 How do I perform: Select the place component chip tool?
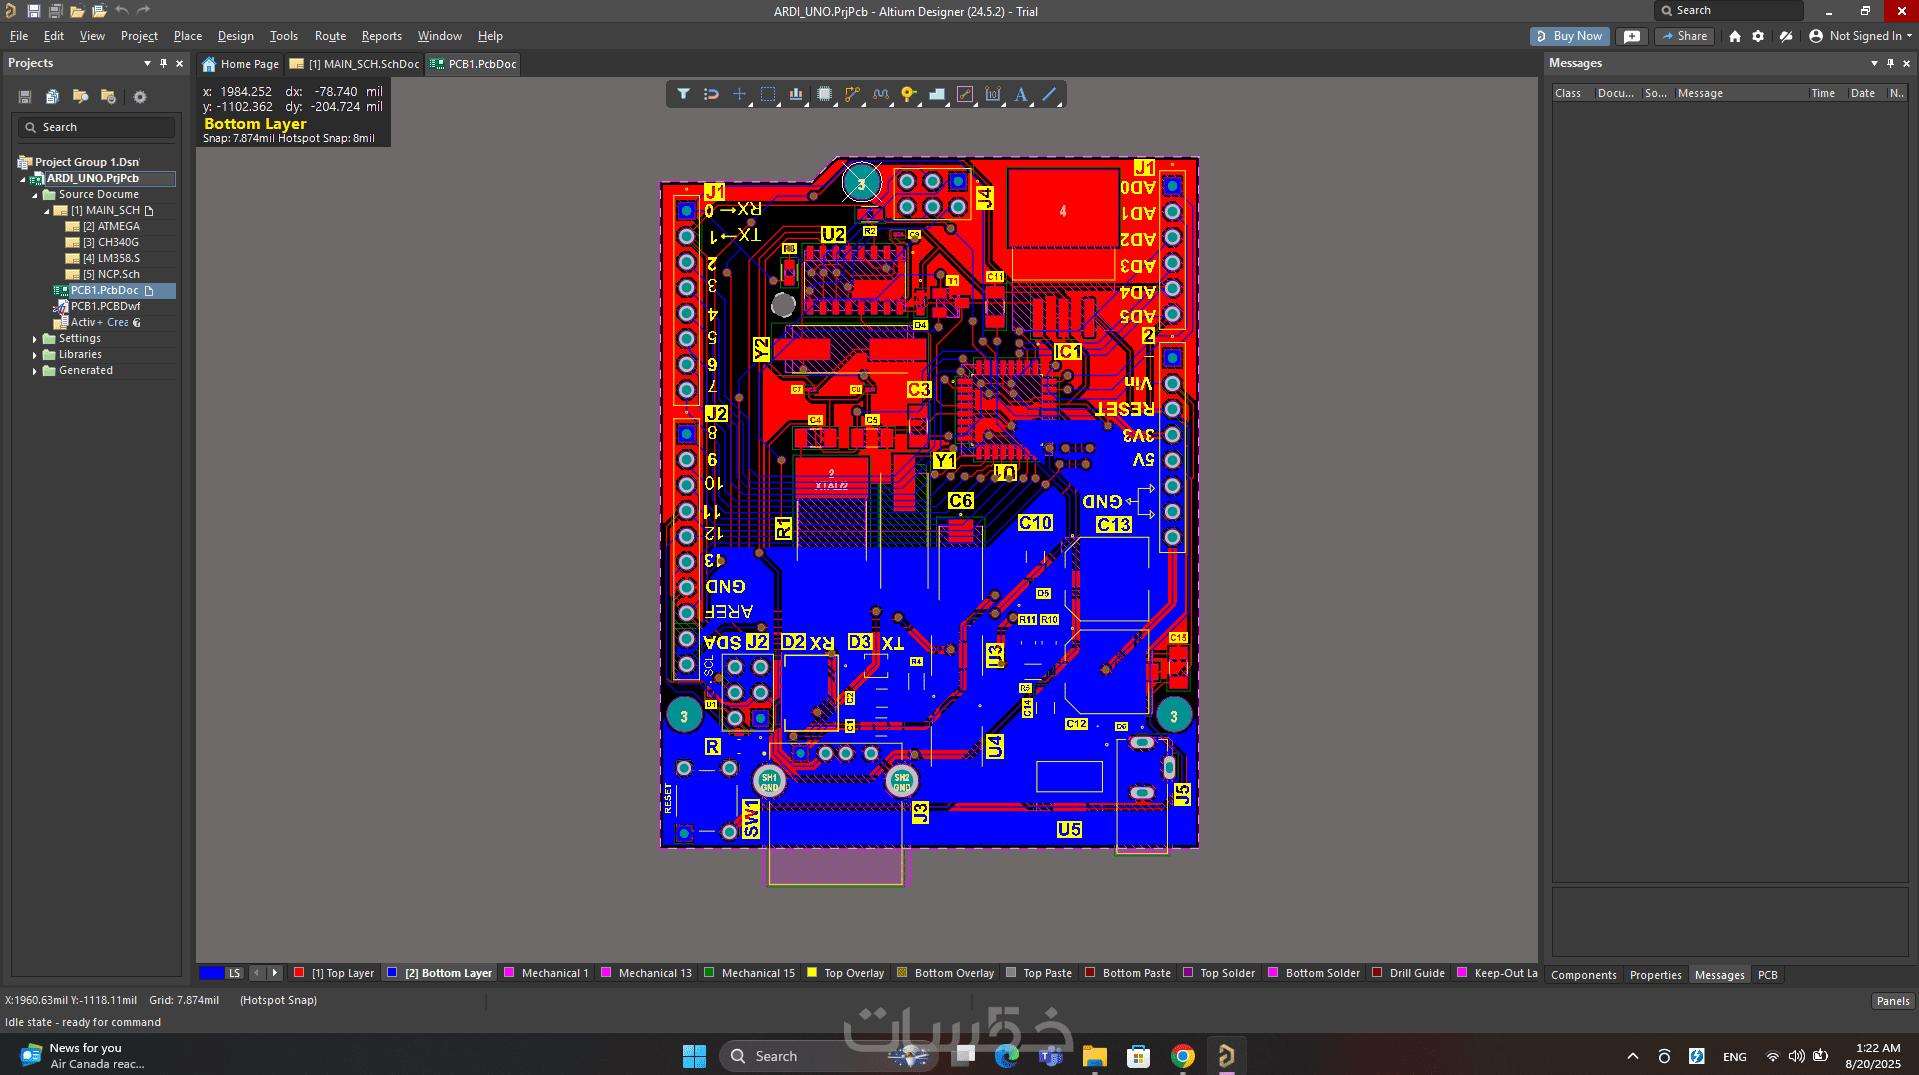824,94
